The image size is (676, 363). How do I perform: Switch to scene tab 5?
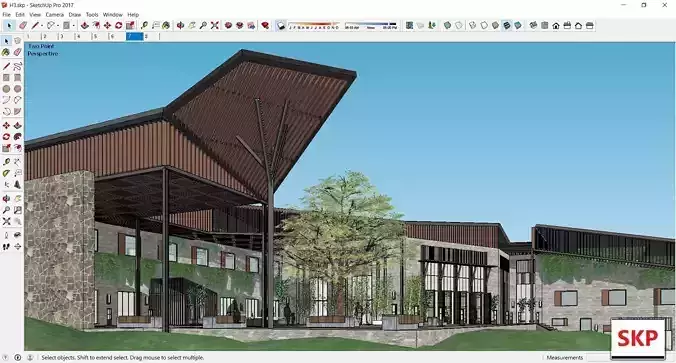(x=100, y=37)
